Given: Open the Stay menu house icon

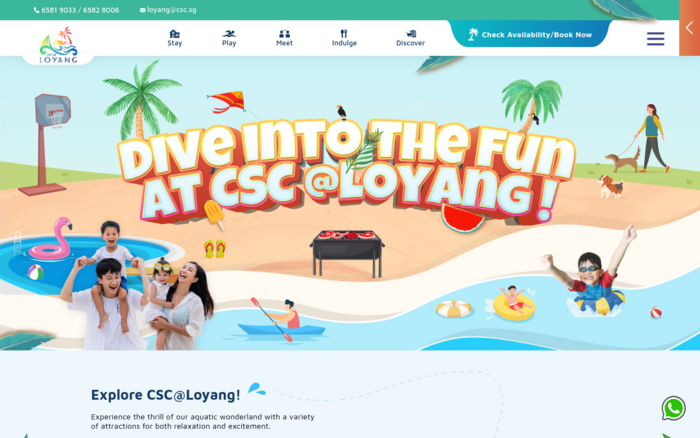Looking at the screenshot, I should pyautogui.click(x=175, y=33).
